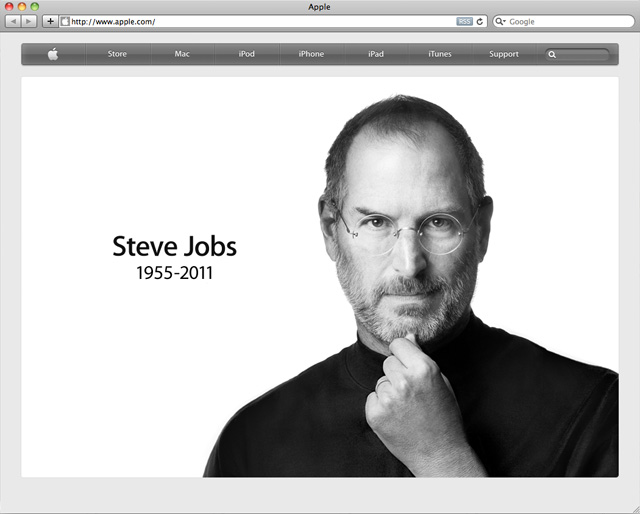640x514 pixels.
Task: Click the "Steve Jobs" heading text
Action: [174, 246]
